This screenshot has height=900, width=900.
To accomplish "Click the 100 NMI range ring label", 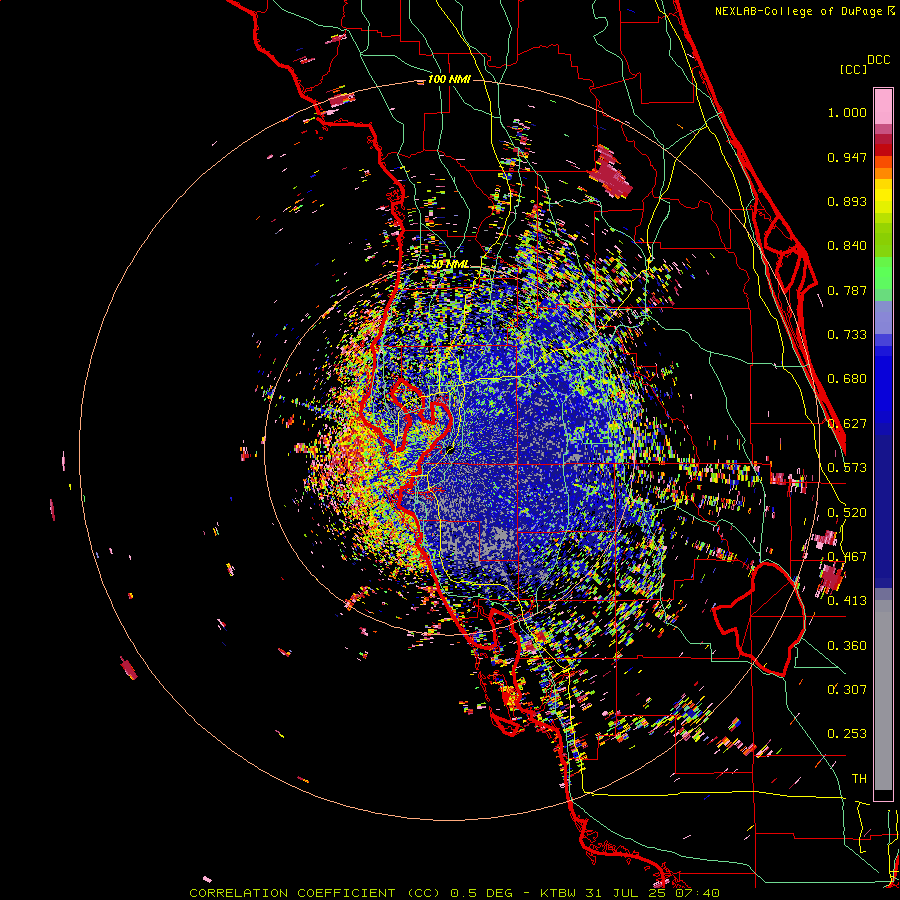I will coord(449,79).
